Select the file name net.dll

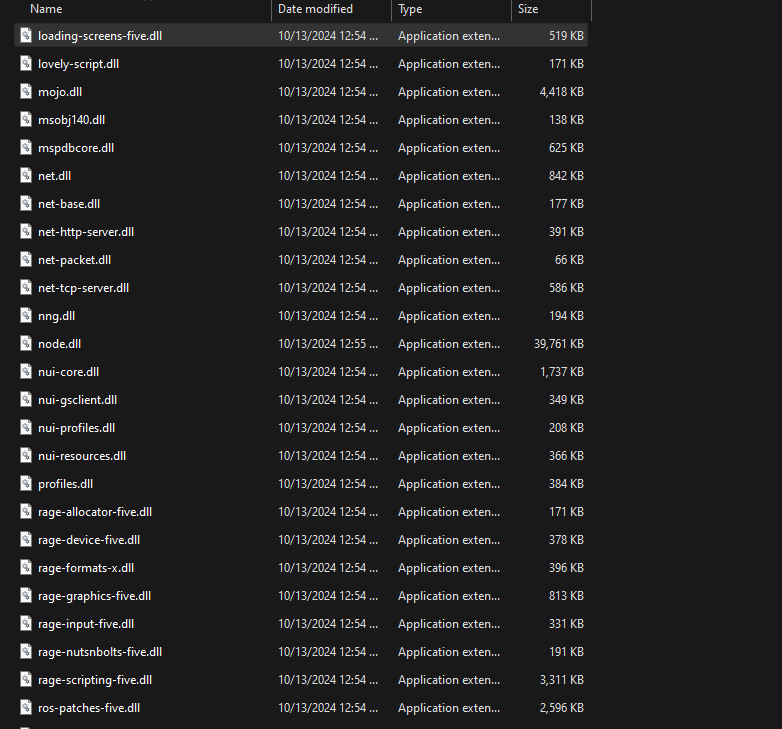pyautogui.click(x=54, y=176)
